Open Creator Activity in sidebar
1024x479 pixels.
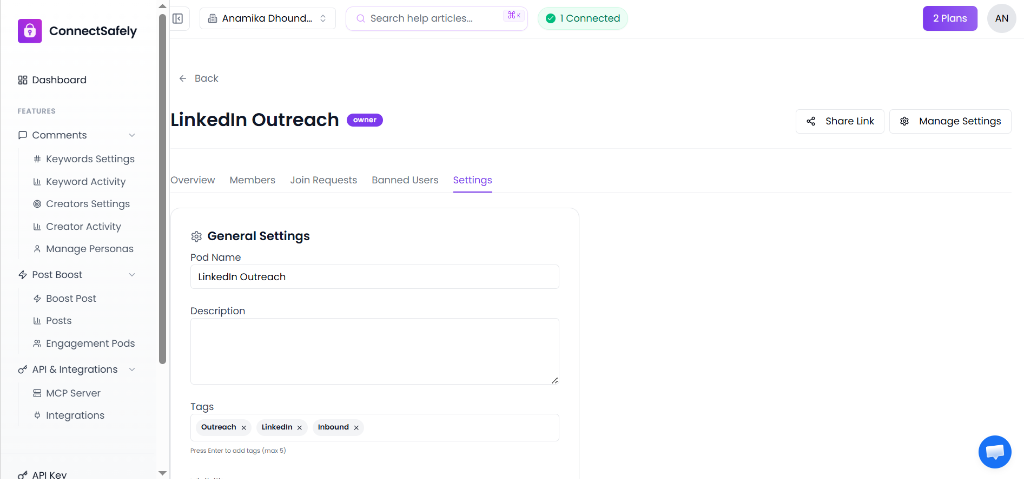point(77,227)
